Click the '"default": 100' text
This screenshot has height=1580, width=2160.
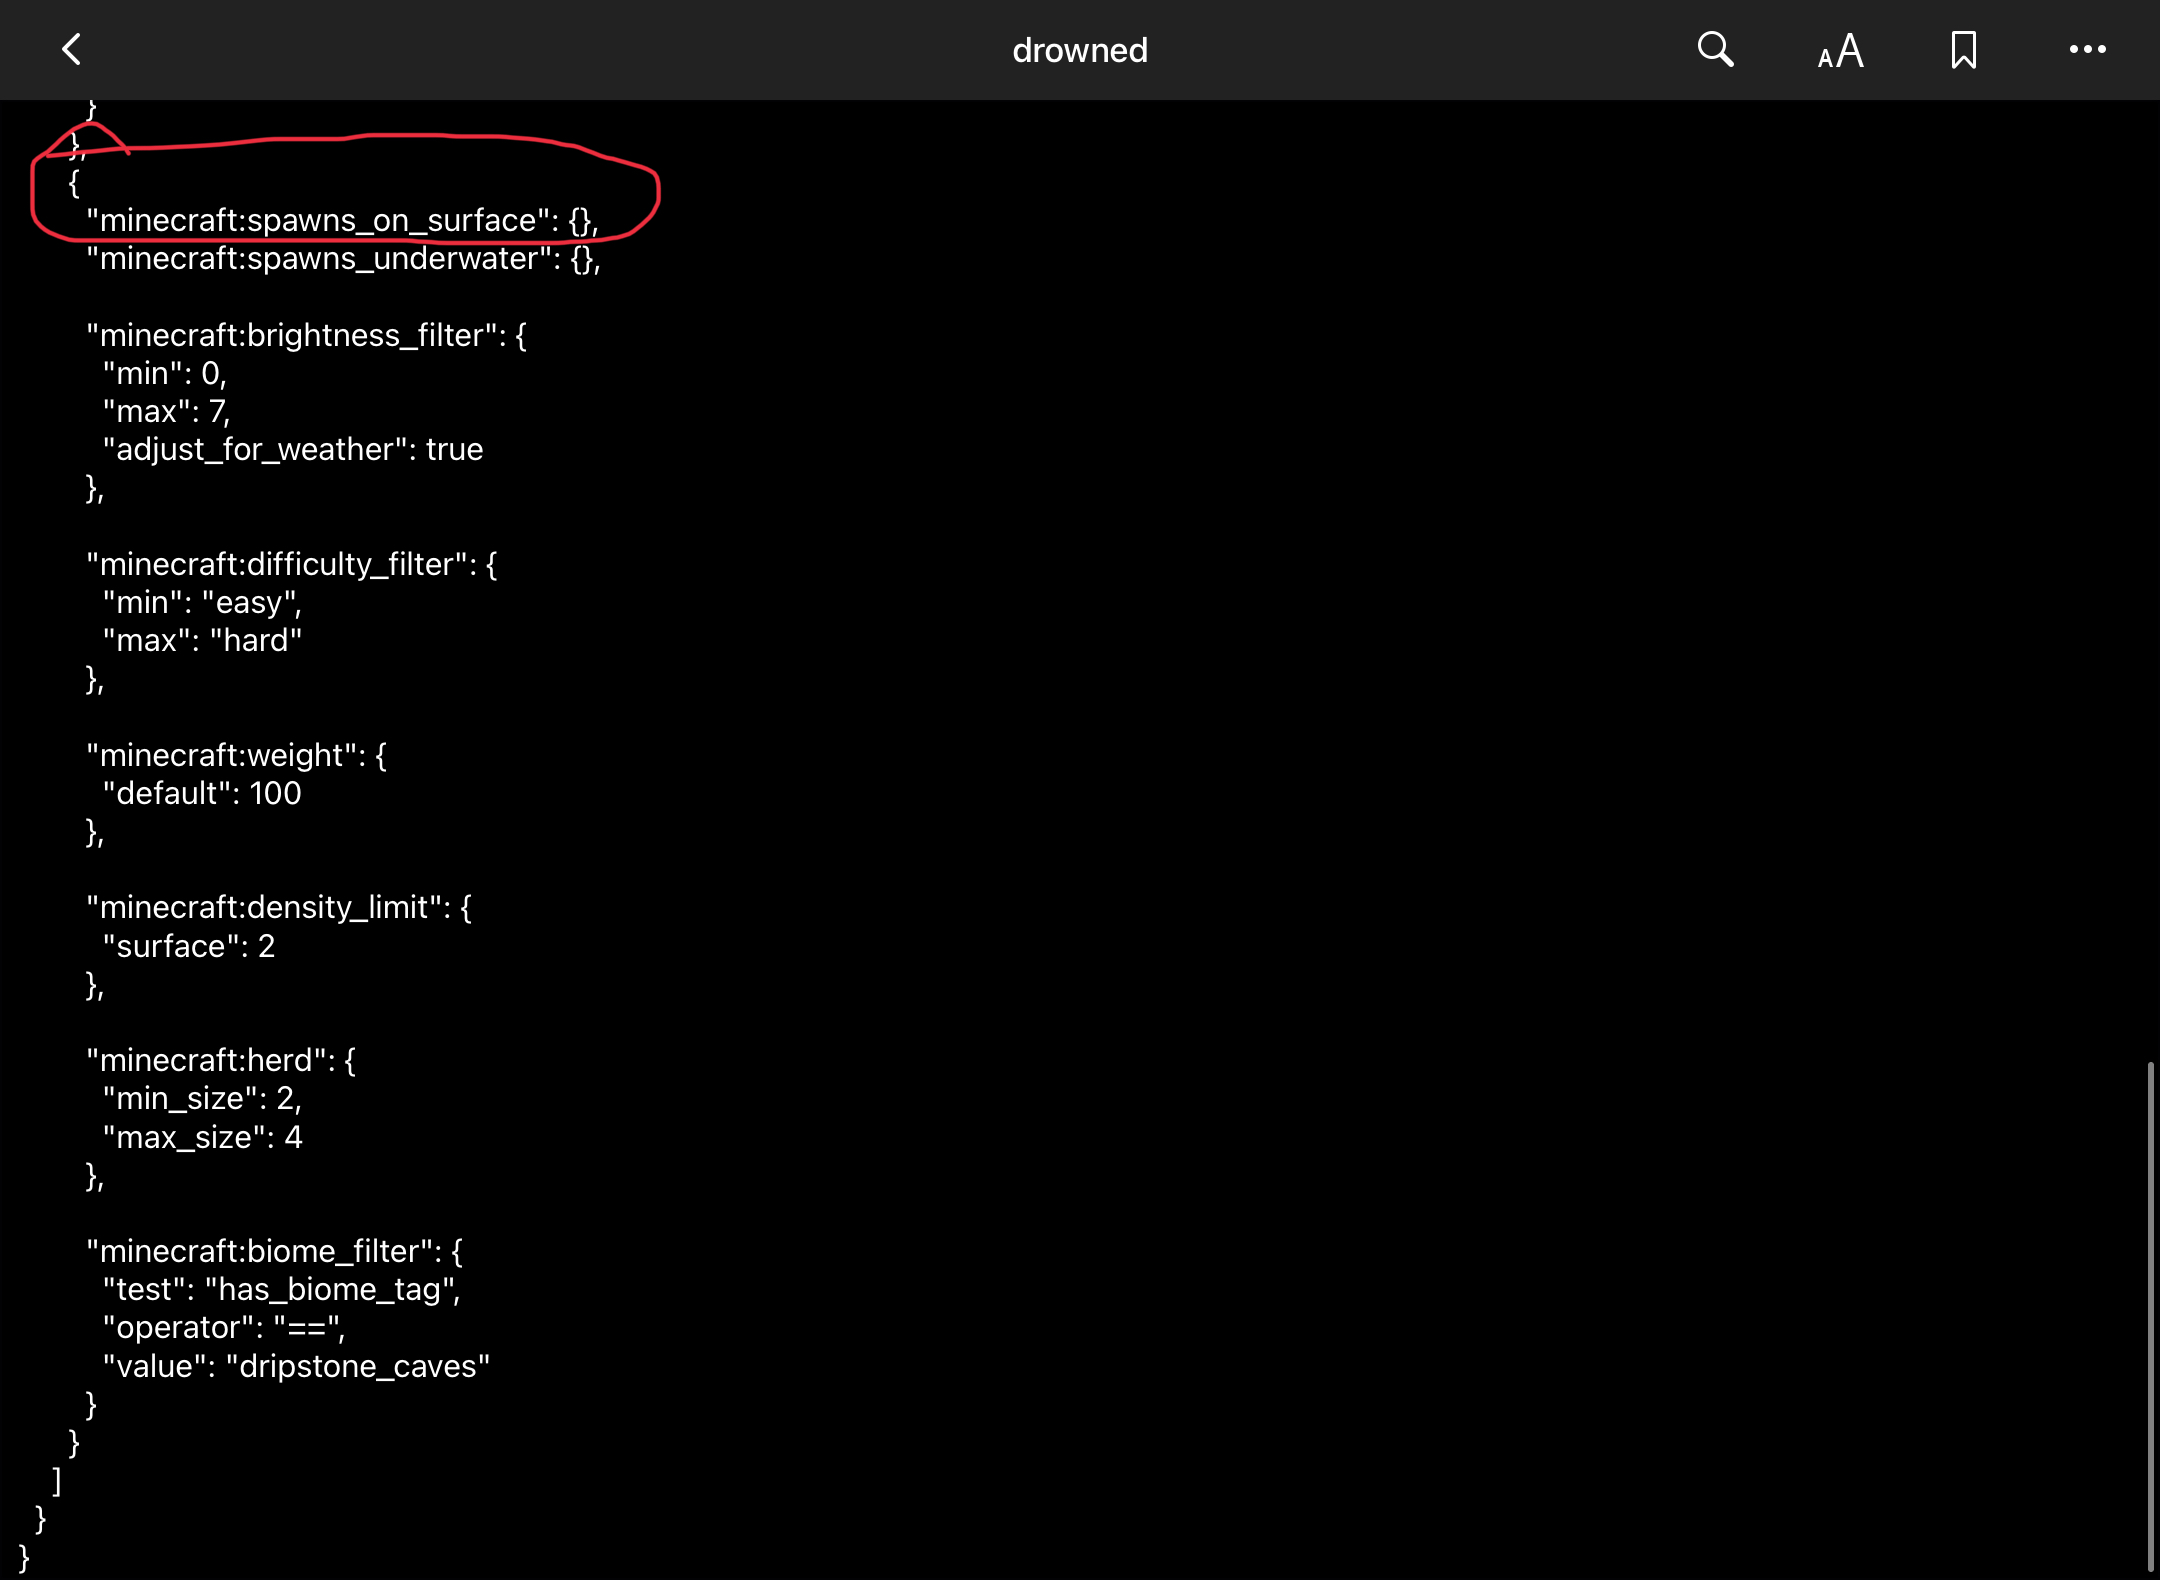click(202, 793)
